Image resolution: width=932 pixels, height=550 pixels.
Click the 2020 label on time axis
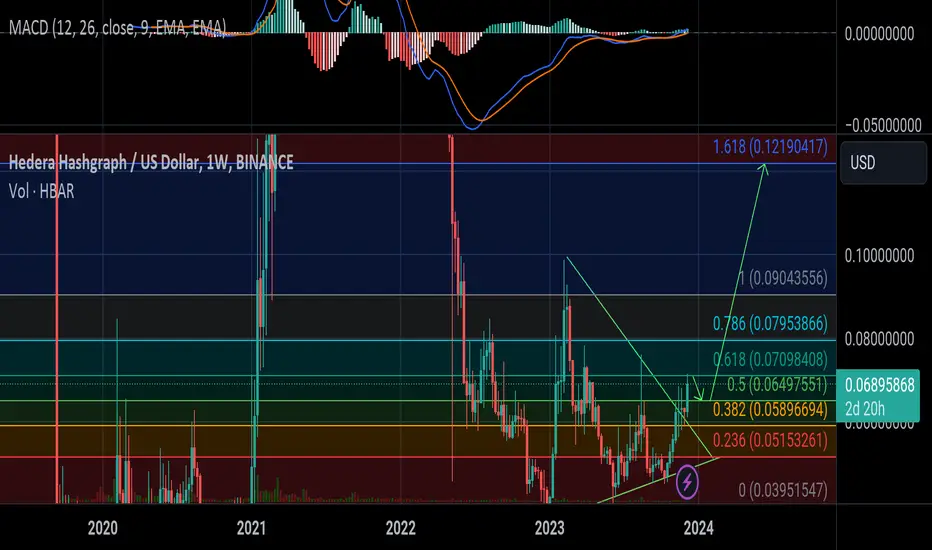102,528
